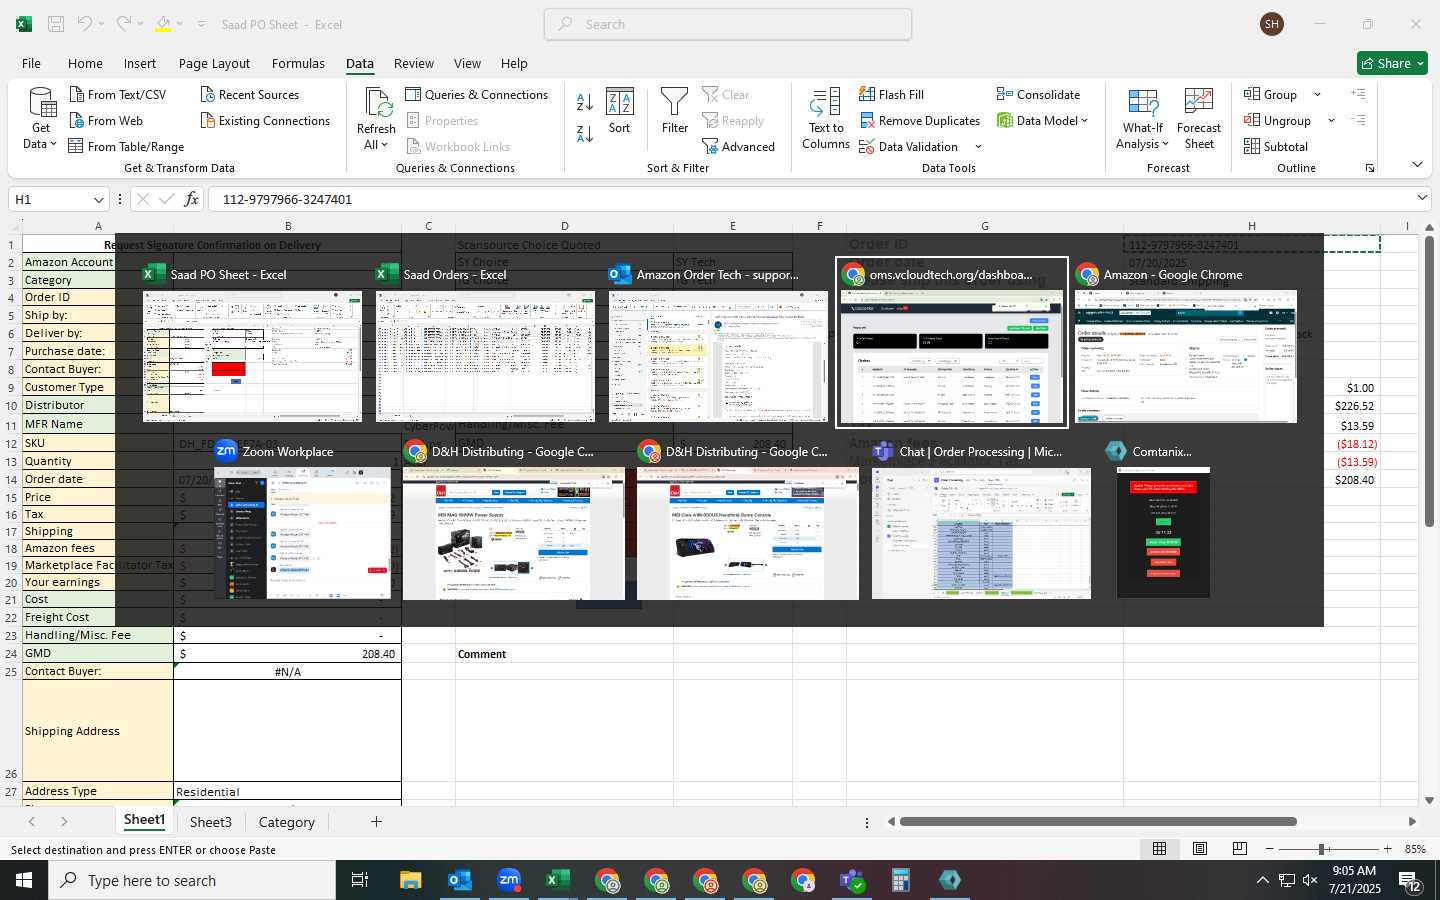1440x900 pixels.
Task: Expand the What-If Analysis menu
Action: [x=1143, y=119]
